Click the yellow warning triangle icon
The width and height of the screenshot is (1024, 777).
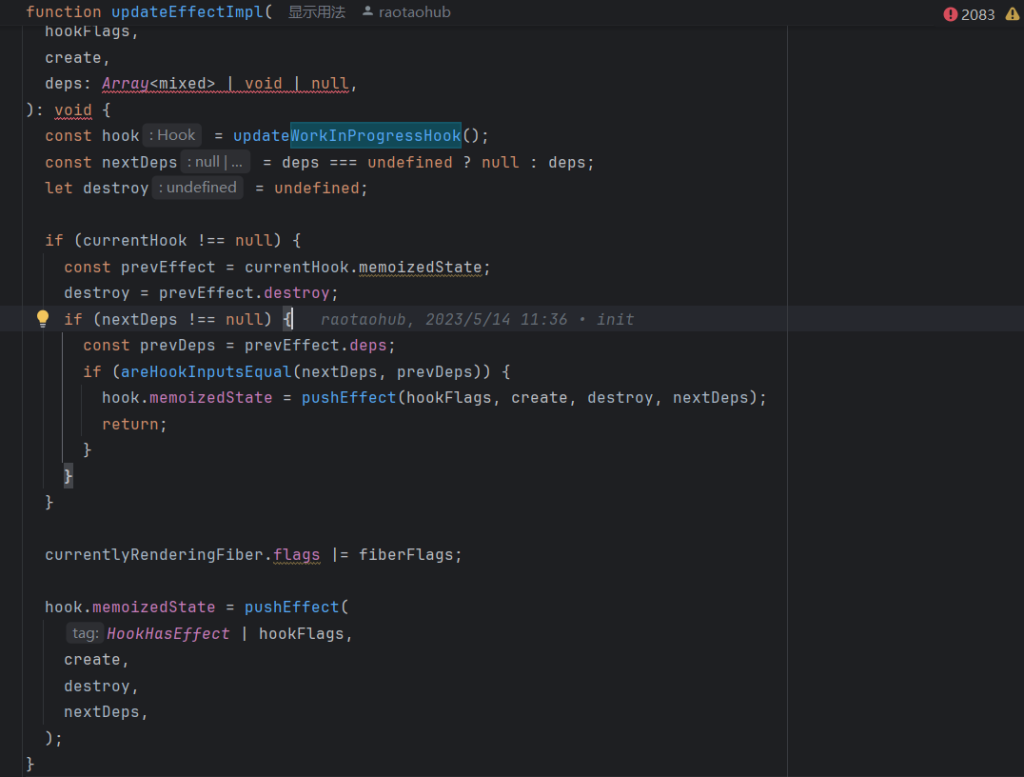(1012, 14)
